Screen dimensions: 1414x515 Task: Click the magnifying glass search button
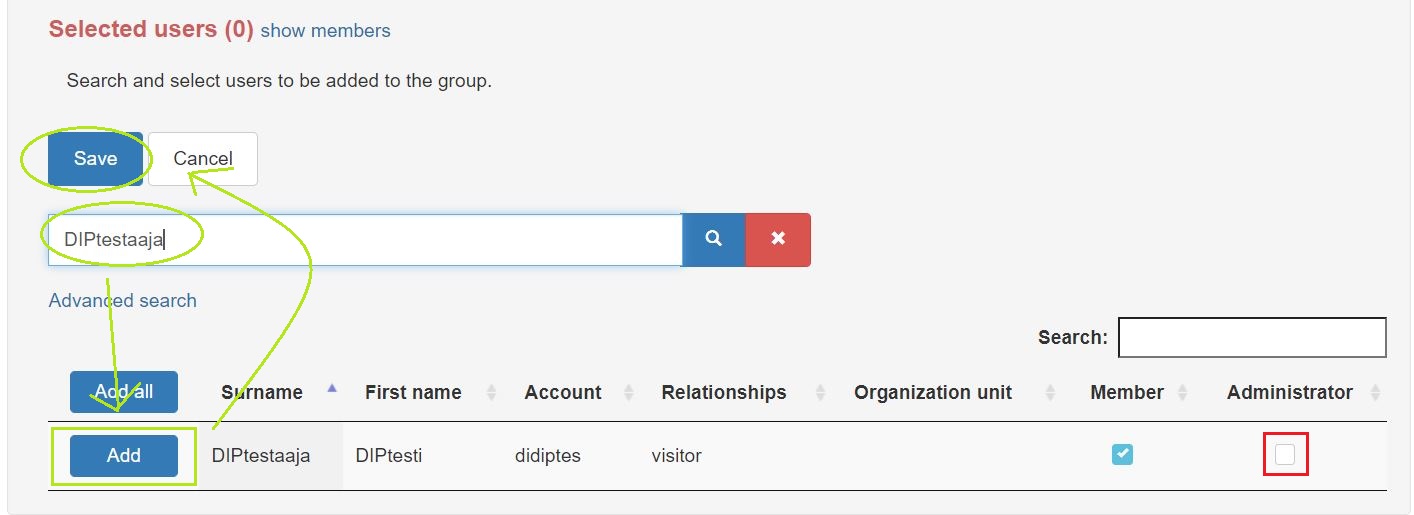click(x=713, y=239)
